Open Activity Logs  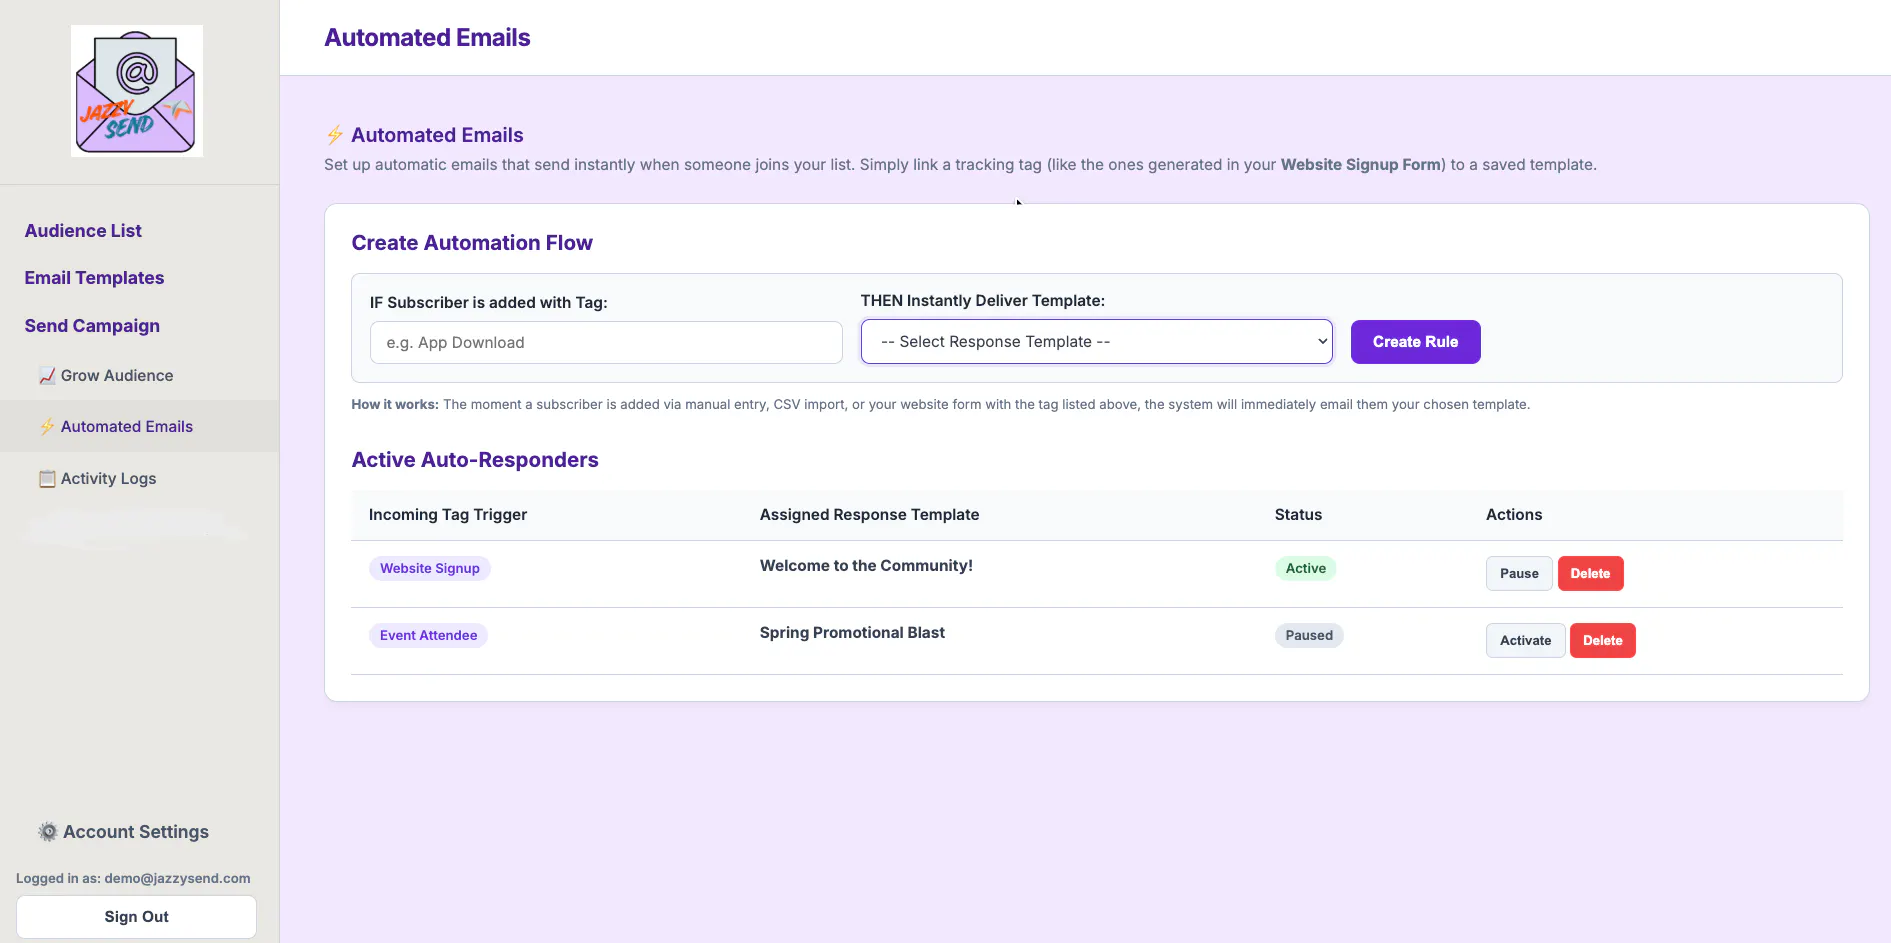[x=108, y=479]
